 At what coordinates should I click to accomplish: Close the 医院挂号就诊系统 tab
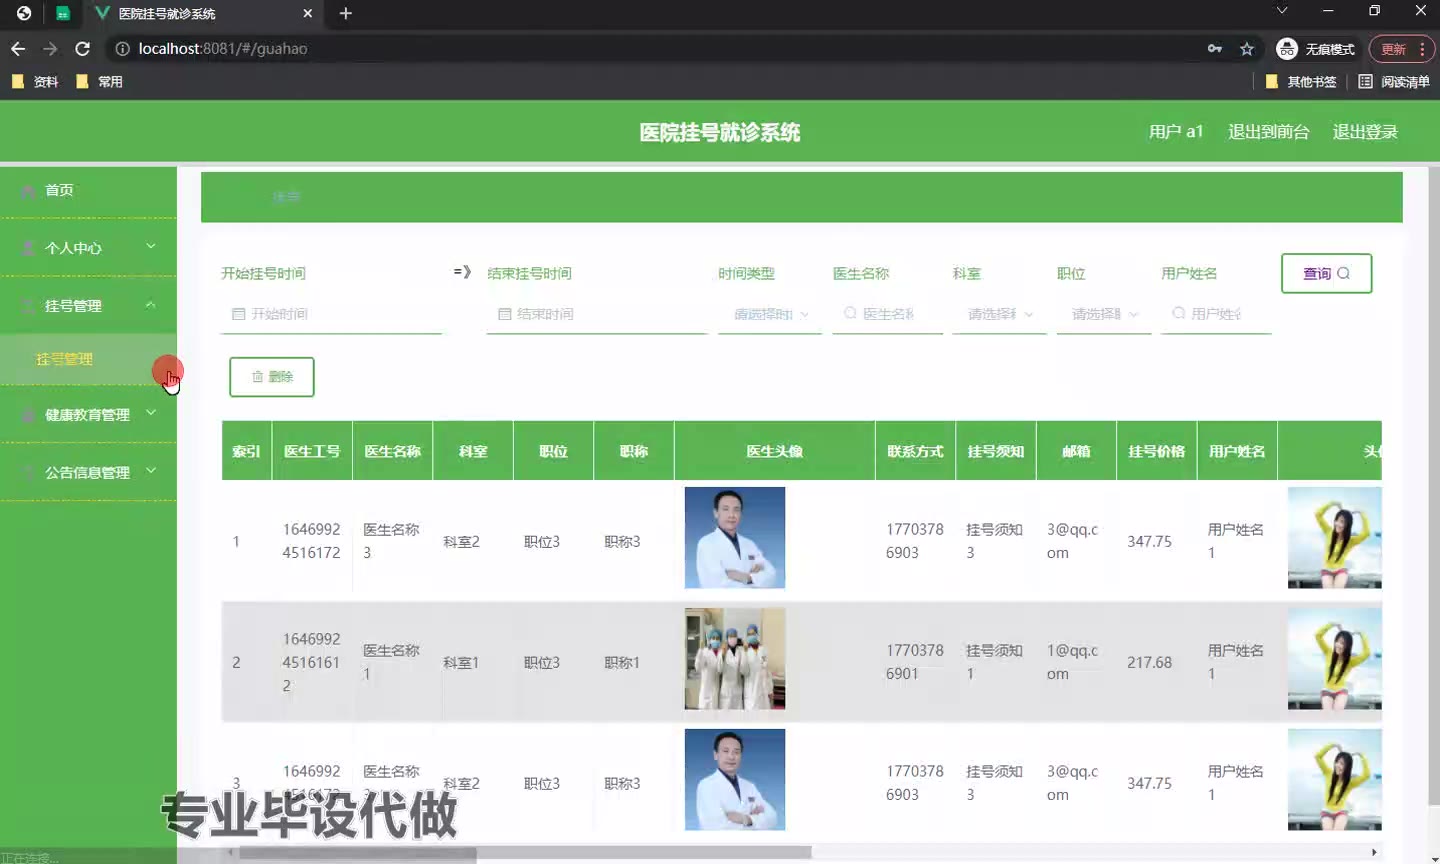pos(307,13)
